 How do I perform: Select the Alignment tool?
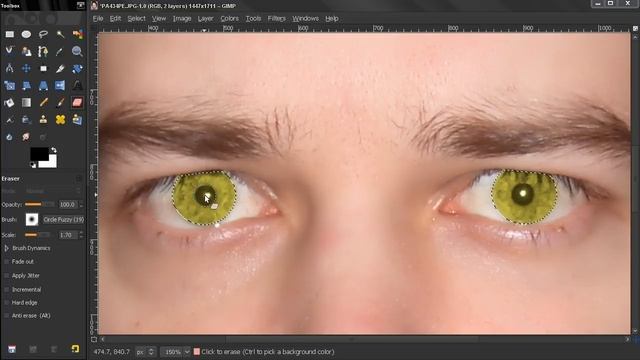pos(43,68)
